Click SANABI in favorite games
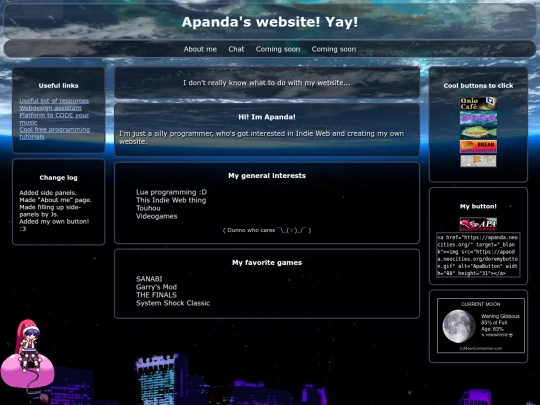 (149, 279)
